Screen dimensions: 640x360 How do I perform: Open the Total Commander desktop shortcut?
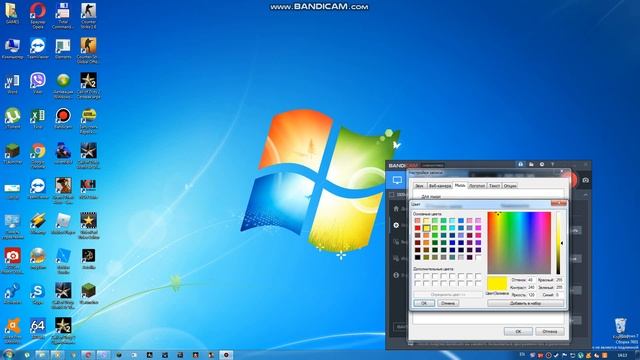(x=63, y=16)
